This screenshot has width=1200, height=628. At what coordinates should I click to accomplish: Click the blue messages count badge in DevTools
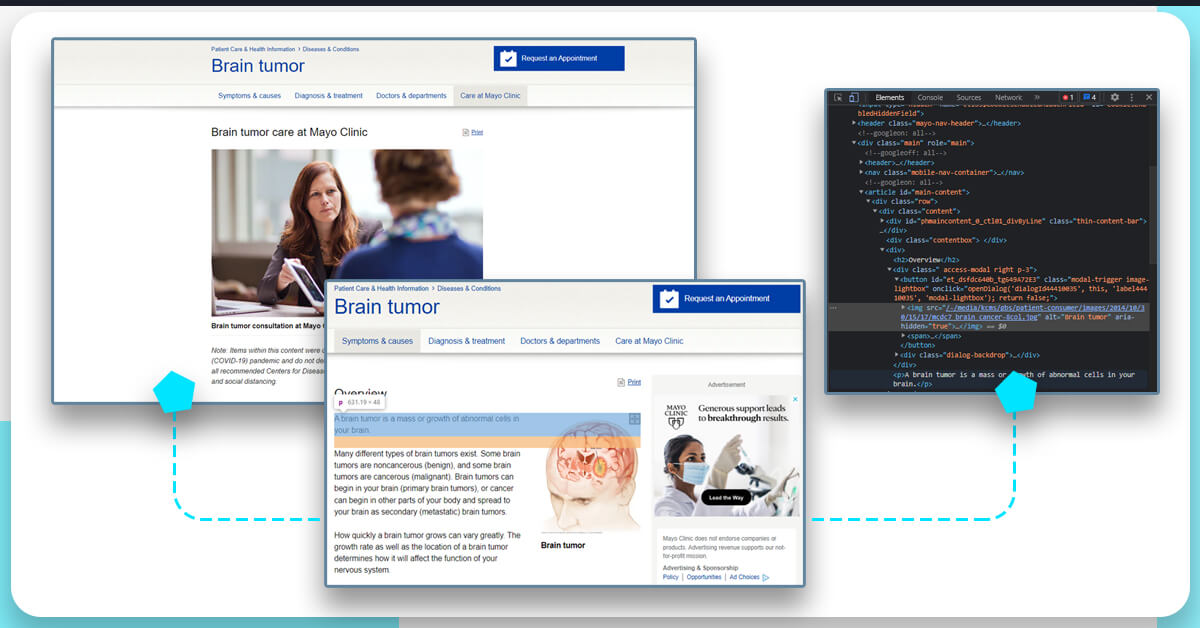click(1090, 97)
